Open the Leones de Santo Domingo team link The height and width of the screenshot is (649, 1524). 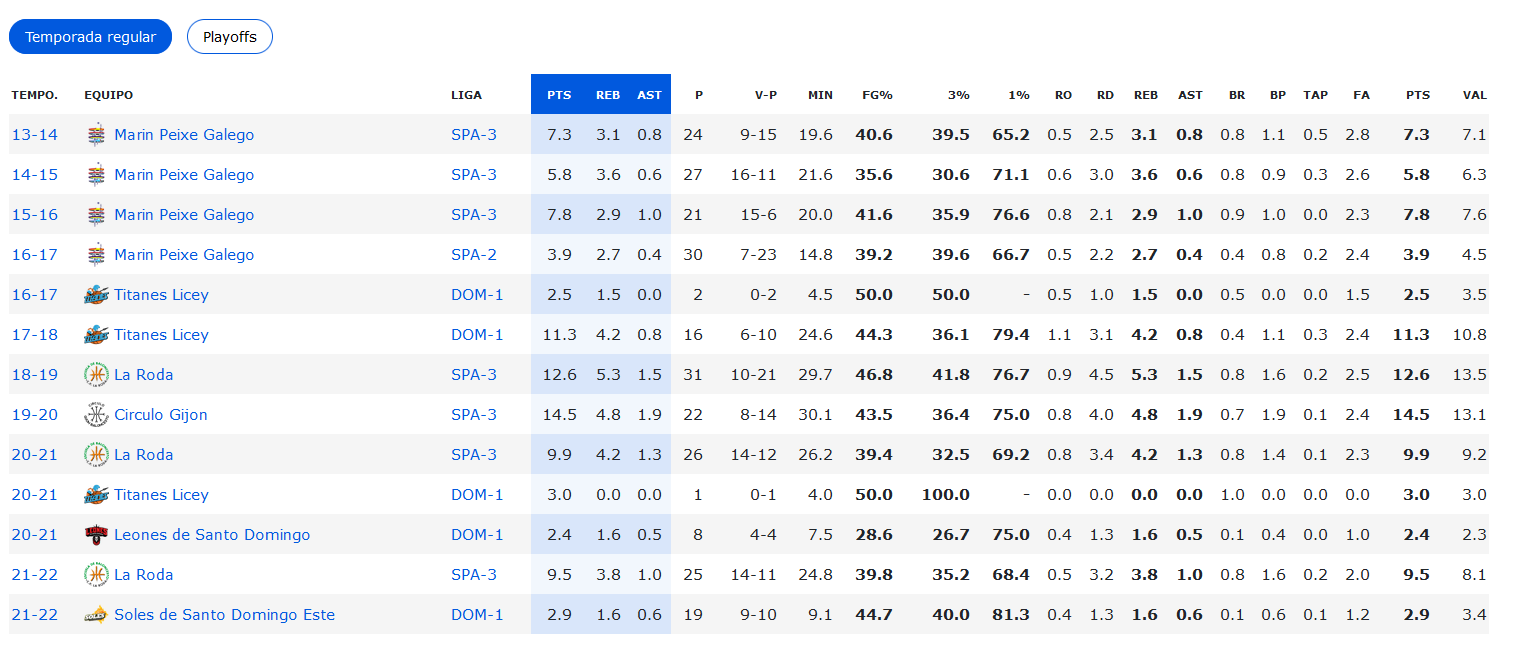tap(212, 535)
